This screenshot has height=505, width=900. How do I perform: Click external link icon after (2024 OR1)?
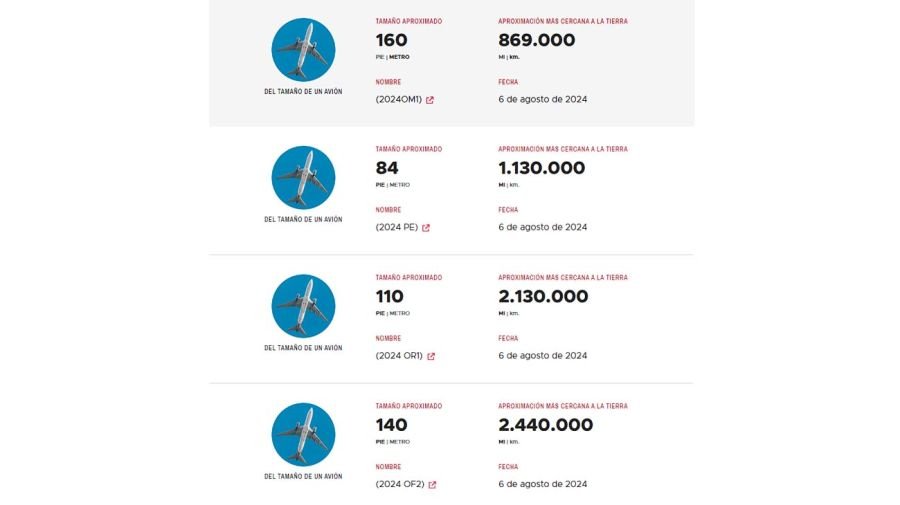[x=431, y=356]
